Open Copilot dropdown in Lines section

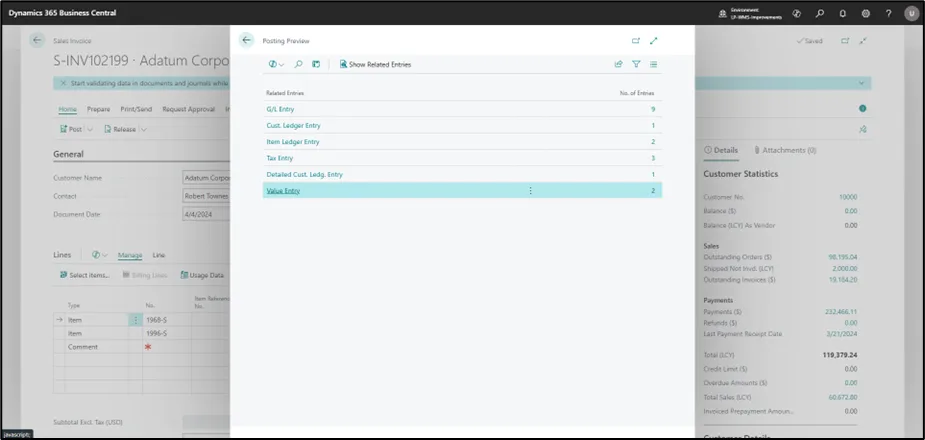point(100,255)
